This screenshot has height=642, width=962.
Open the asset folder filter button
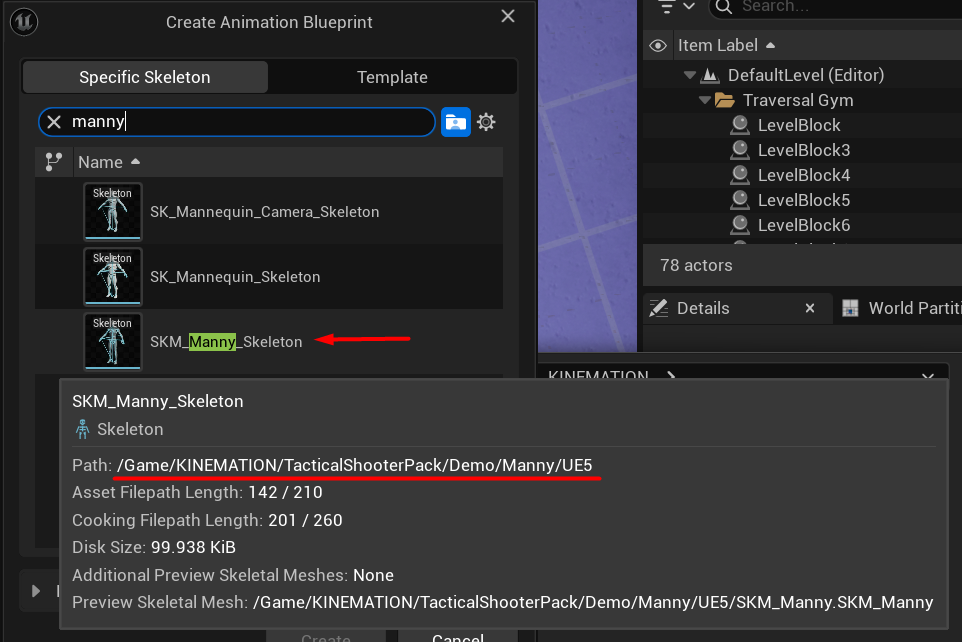click(x=455, y=122)
